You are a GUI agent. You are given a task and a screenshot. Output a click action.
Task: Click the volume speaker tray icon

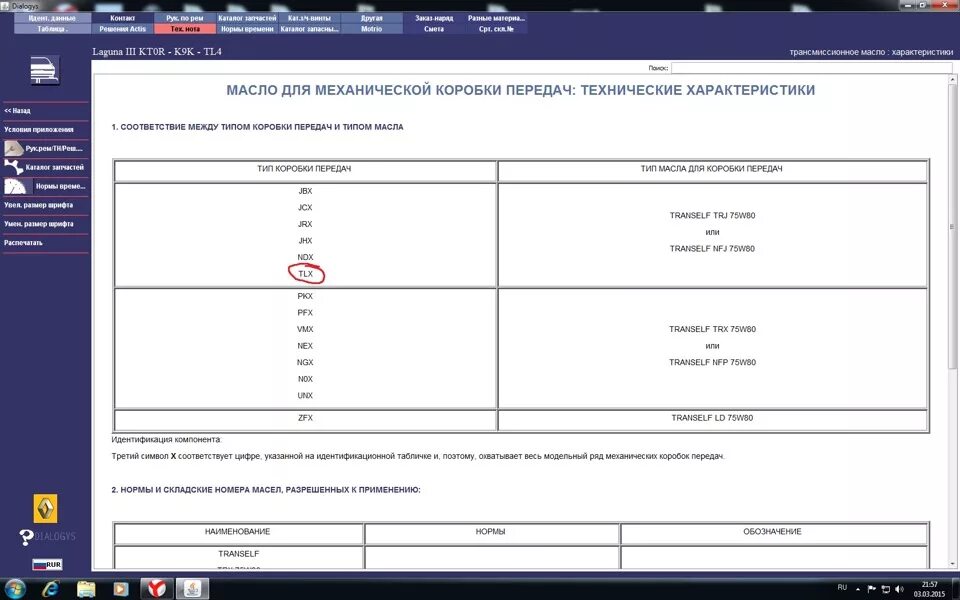pyautogui.click(x=899, y=590)
